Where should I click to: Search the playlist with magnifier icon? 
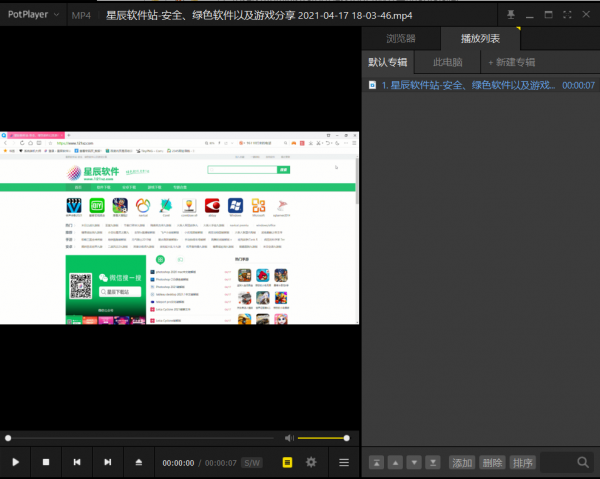[583, 462]
